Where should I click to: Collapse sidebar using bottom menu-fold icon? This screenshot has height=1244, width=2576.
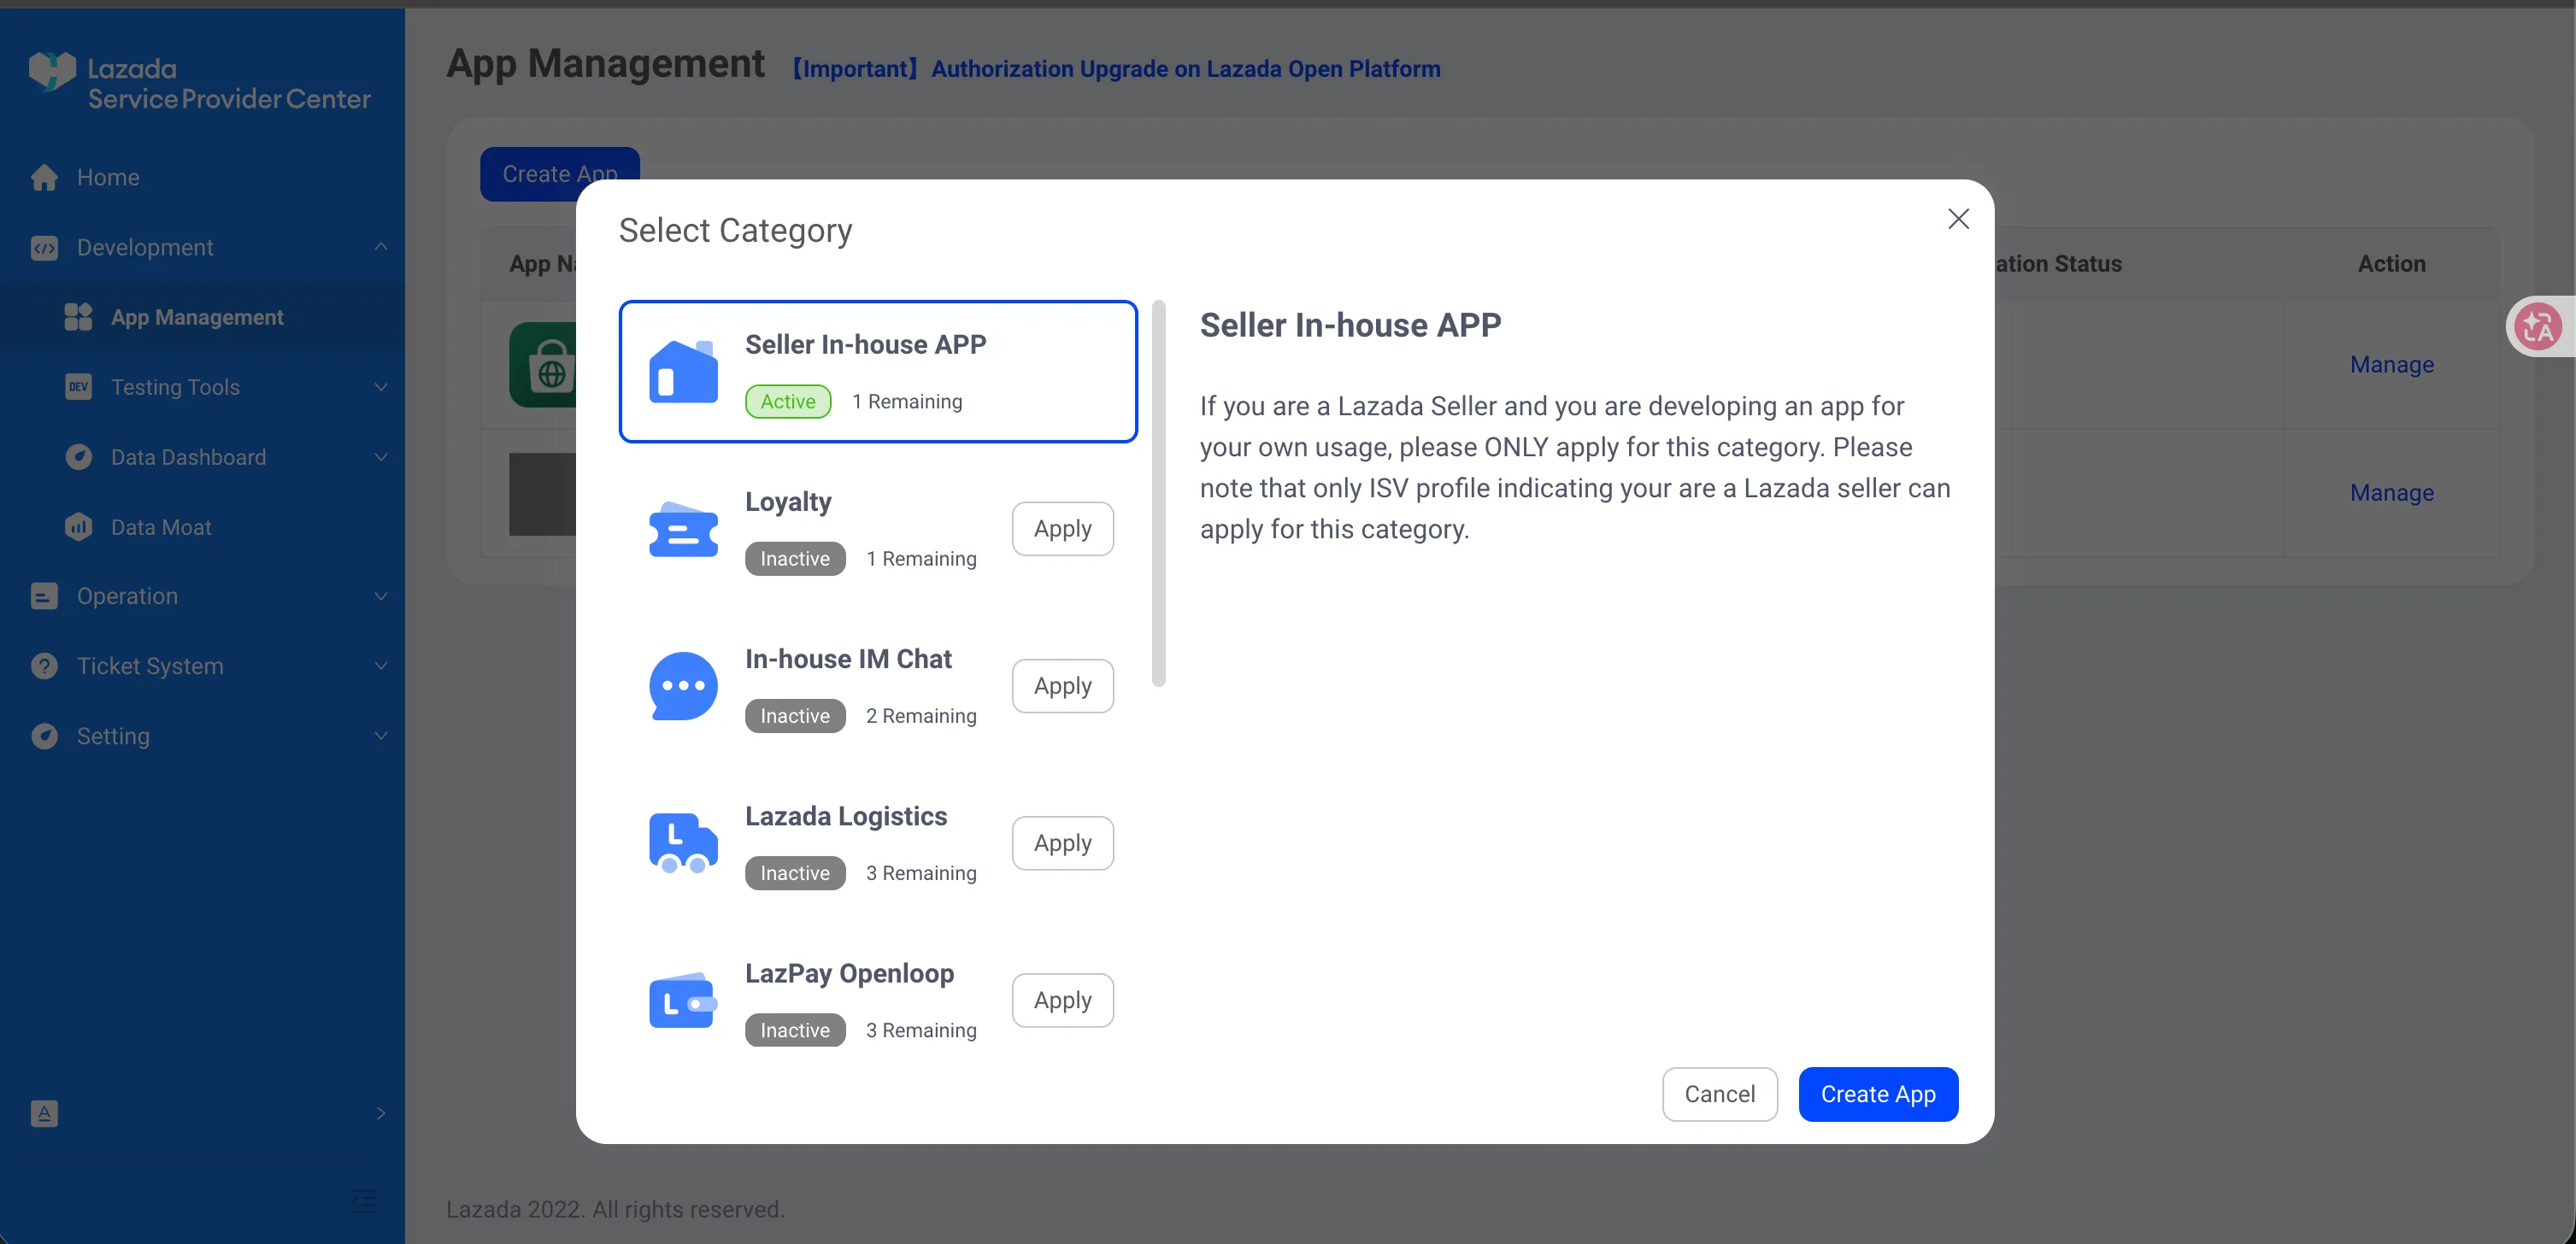[365, 1202]
